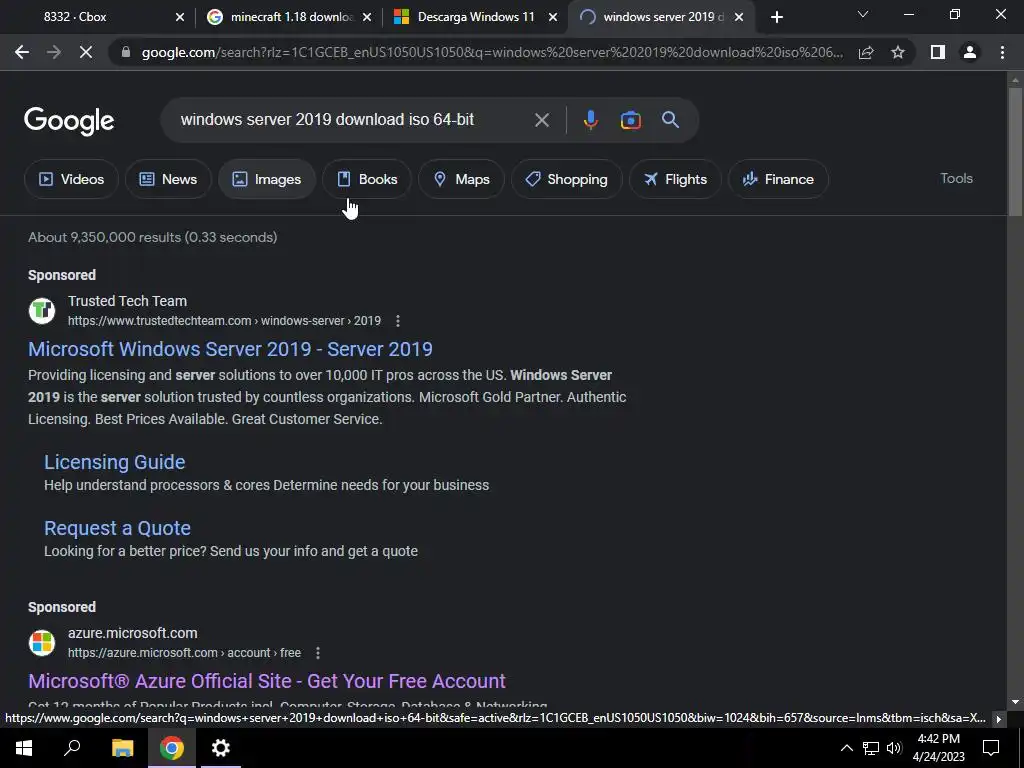The image size is (1024, 768).
Task: Open the taskbar clock and date
Action: (938, 748)
